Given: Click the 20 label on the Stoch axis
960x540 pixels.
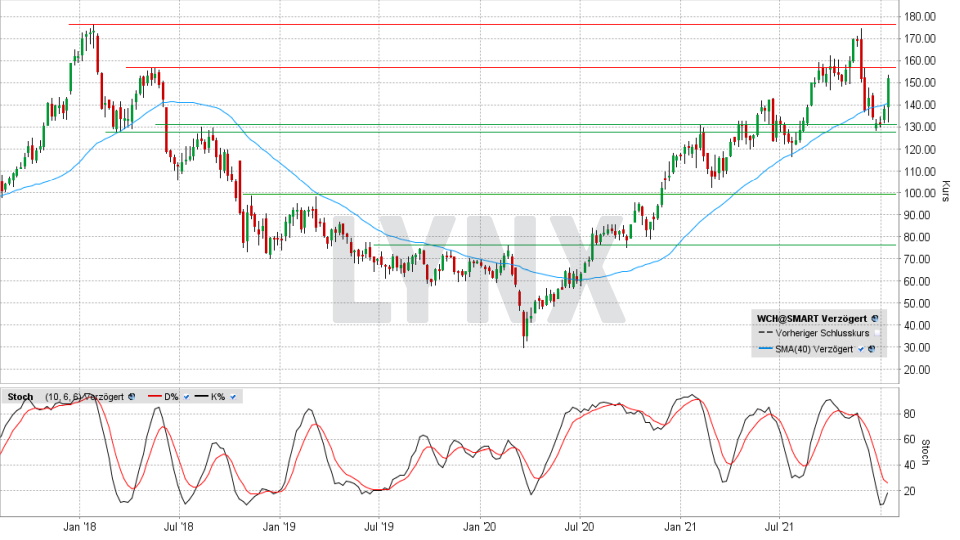Looking at the screenshot, I should point(910,491).
